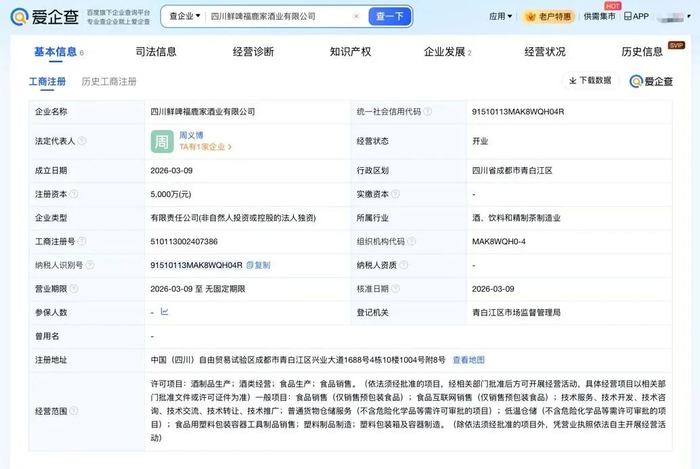Select 四川省成都市青白江区 region value
This screenshot has height=469, width=700.
click(x=512, y=170)
